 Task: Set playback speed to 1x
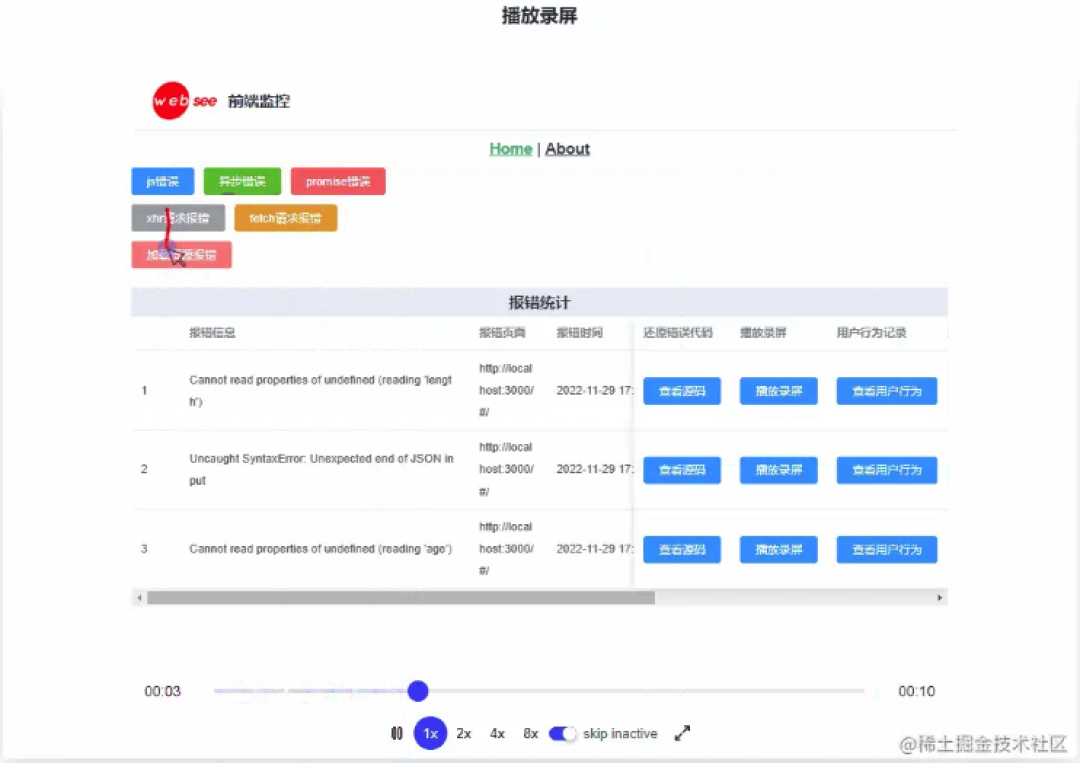tap(430, 733)
